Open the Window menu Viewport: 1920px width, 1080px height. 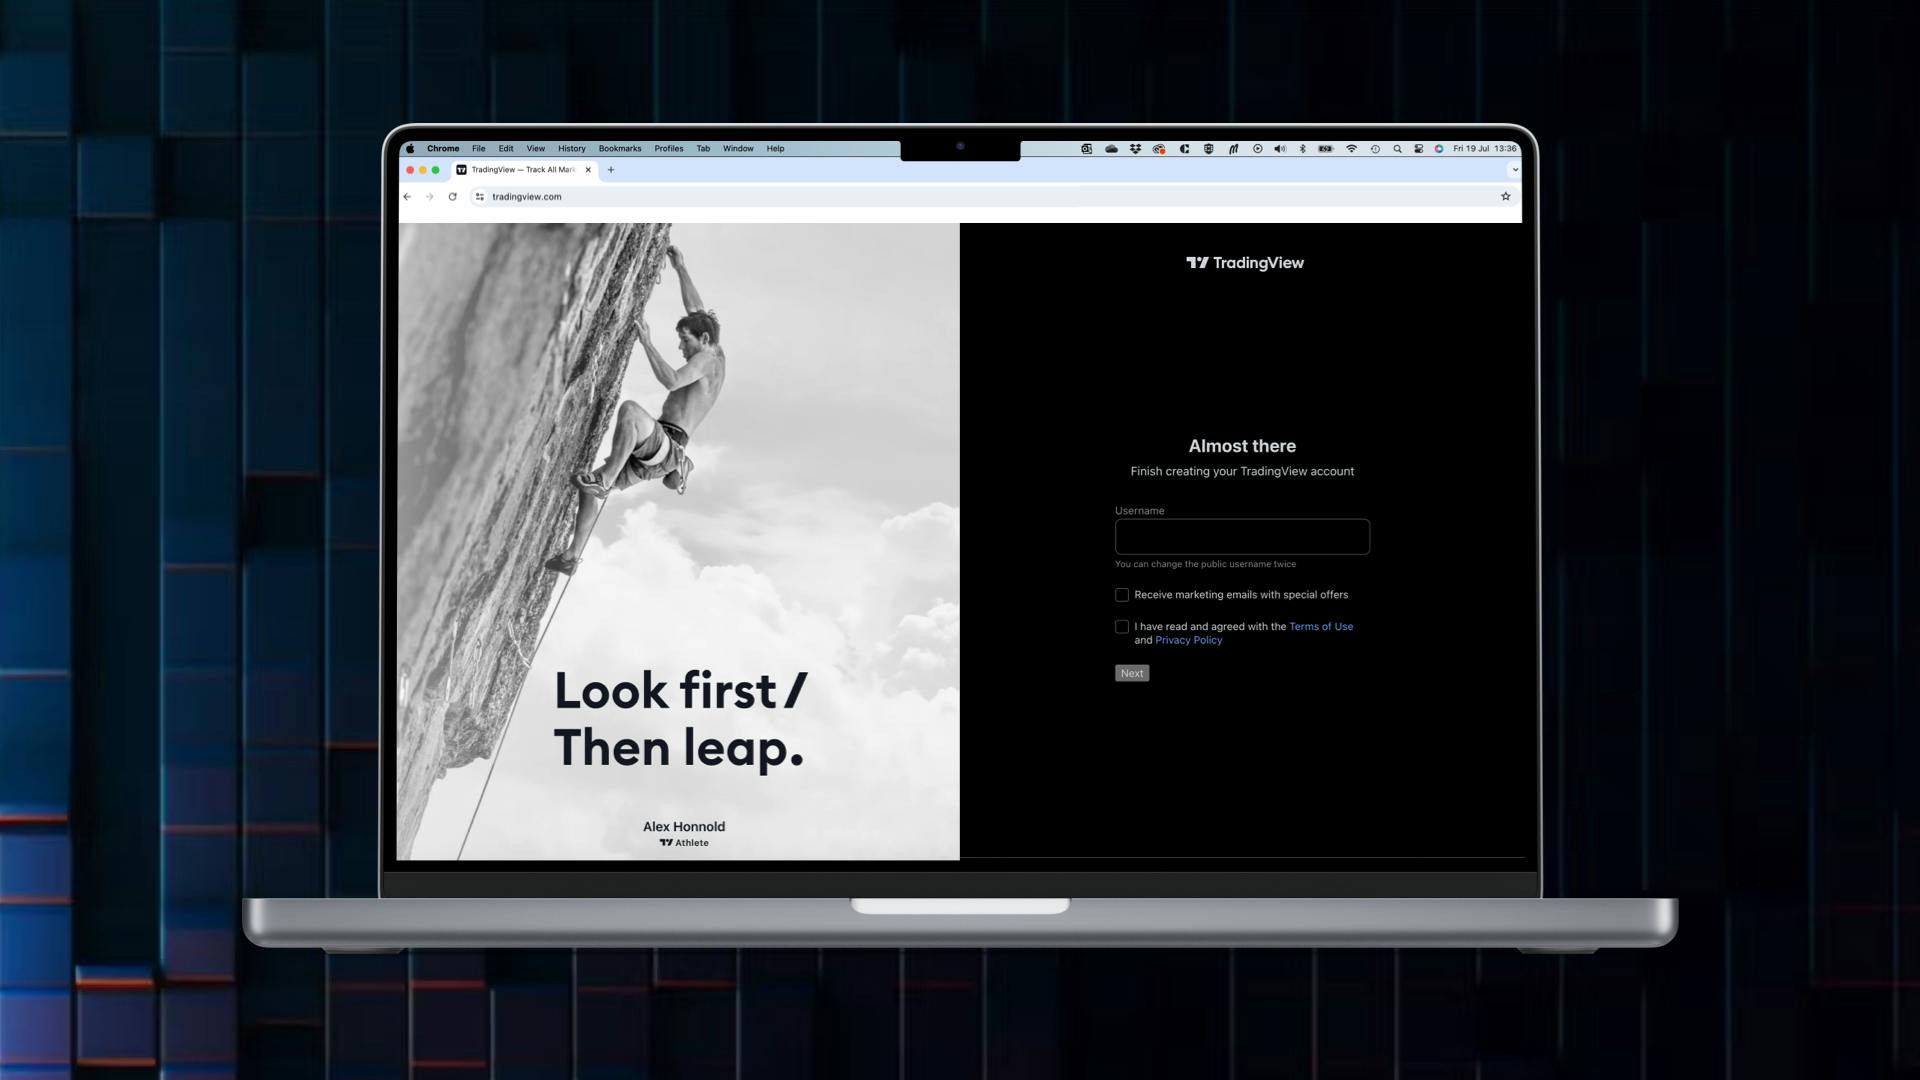(738, 149)
